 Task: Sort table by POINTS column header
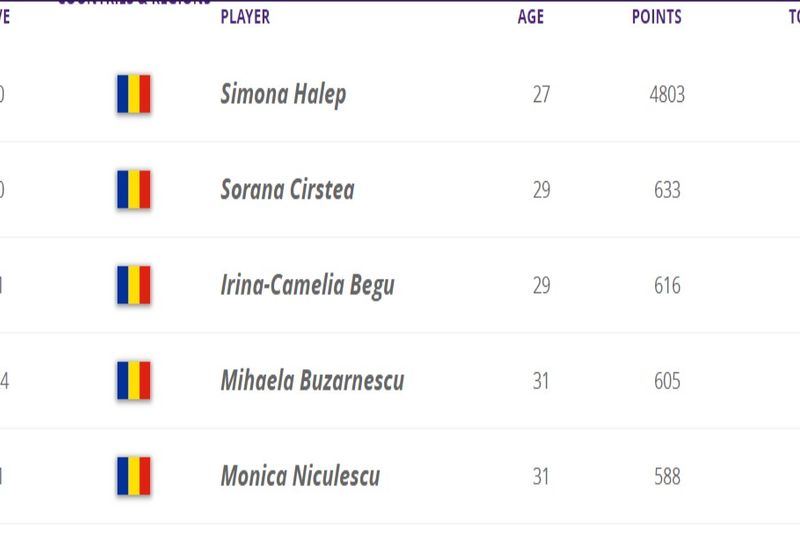coord(657,17)
